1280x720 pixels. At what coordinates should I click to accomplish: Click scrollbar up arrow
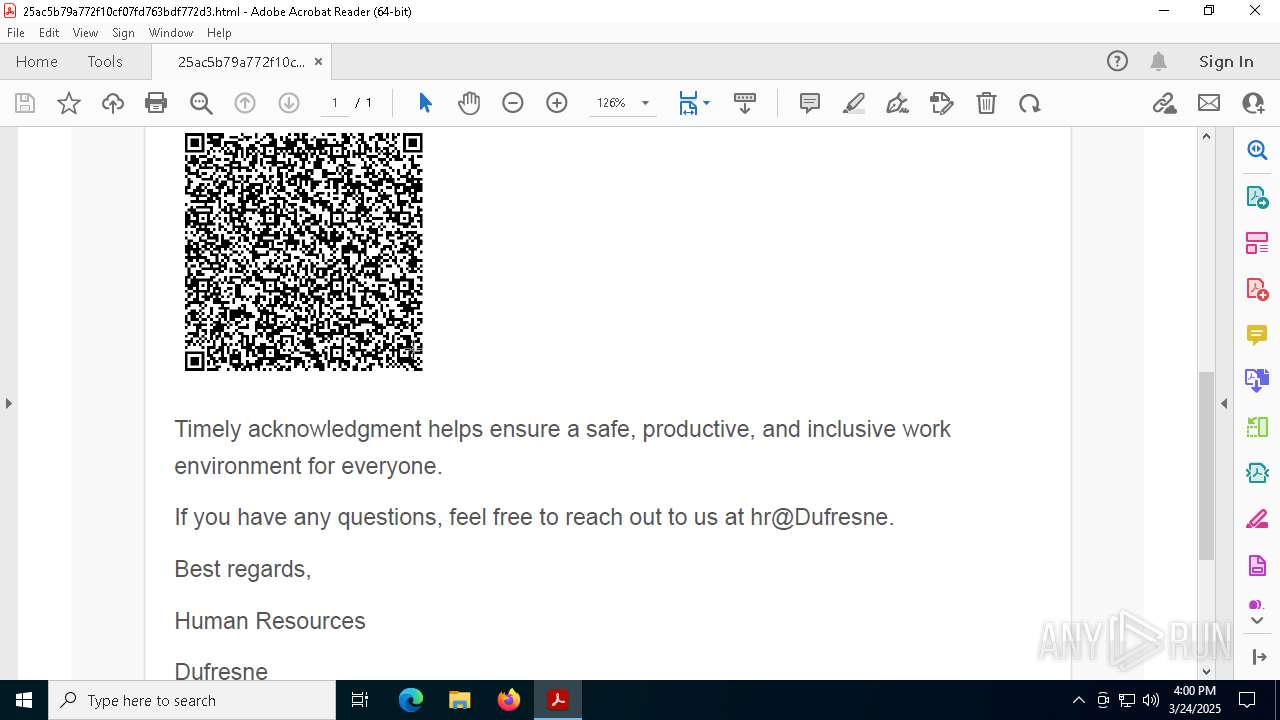point(1206,136)
